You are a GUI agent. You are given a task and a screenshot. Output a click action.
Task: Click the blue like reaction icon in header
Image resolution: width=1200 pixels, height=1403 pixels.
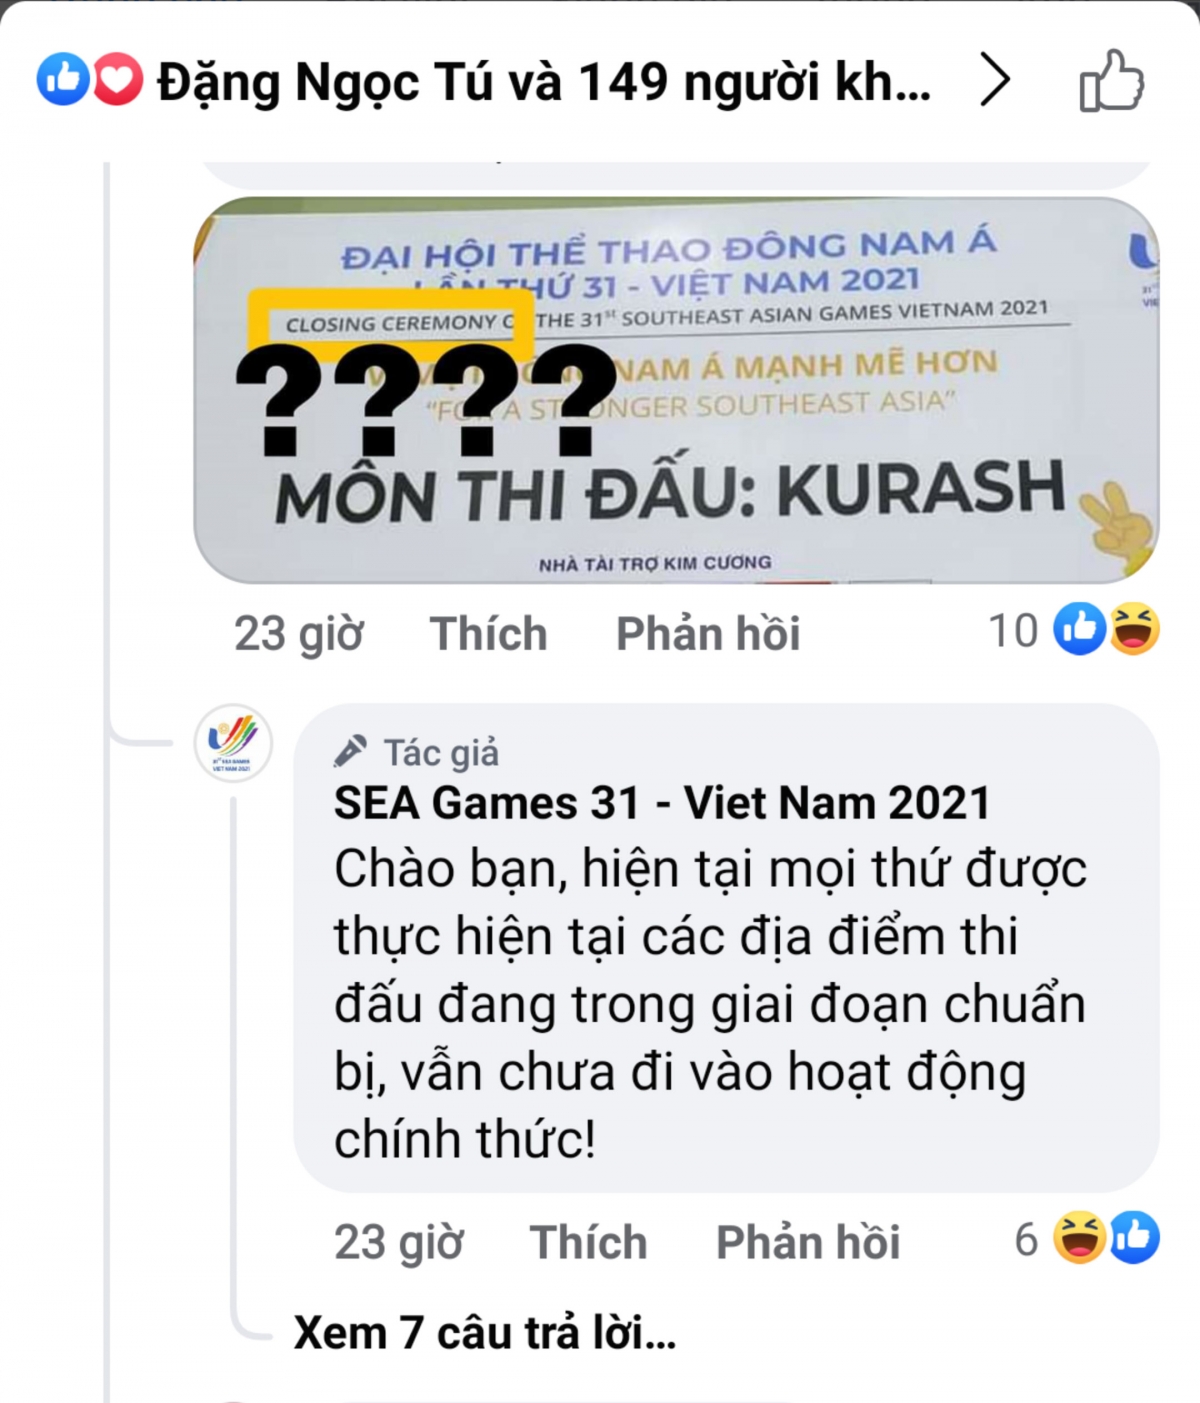click(x=63, y=80)
